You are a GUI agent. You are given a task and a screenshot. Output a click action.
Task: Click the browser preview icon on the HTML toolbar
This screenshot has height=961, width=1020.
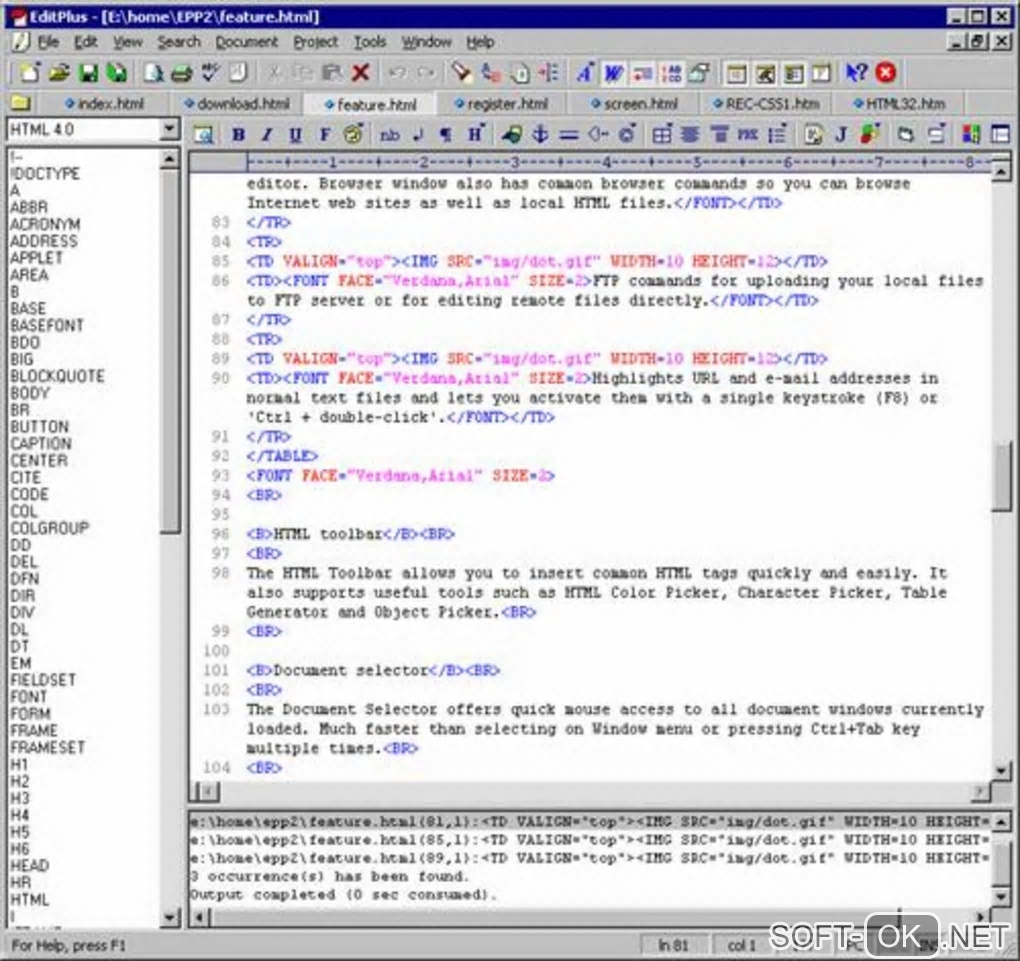coord(204,135)
